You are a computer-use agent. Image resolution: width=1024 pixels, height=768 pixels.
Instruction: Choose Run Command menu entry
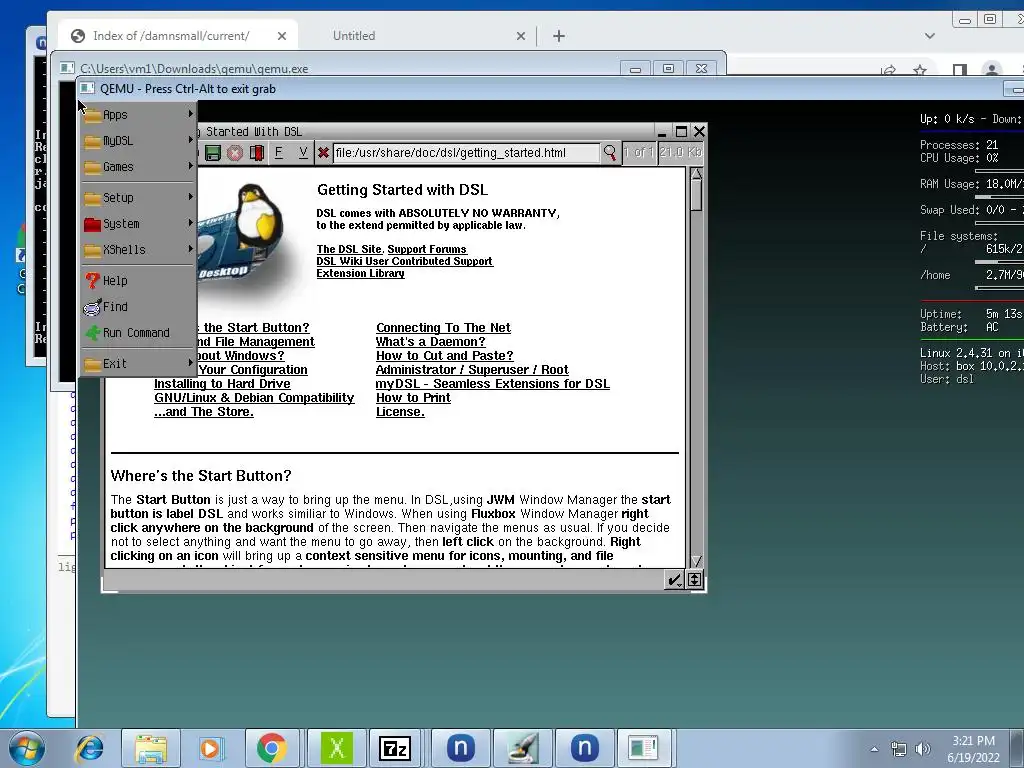click(x=138, y=332)
